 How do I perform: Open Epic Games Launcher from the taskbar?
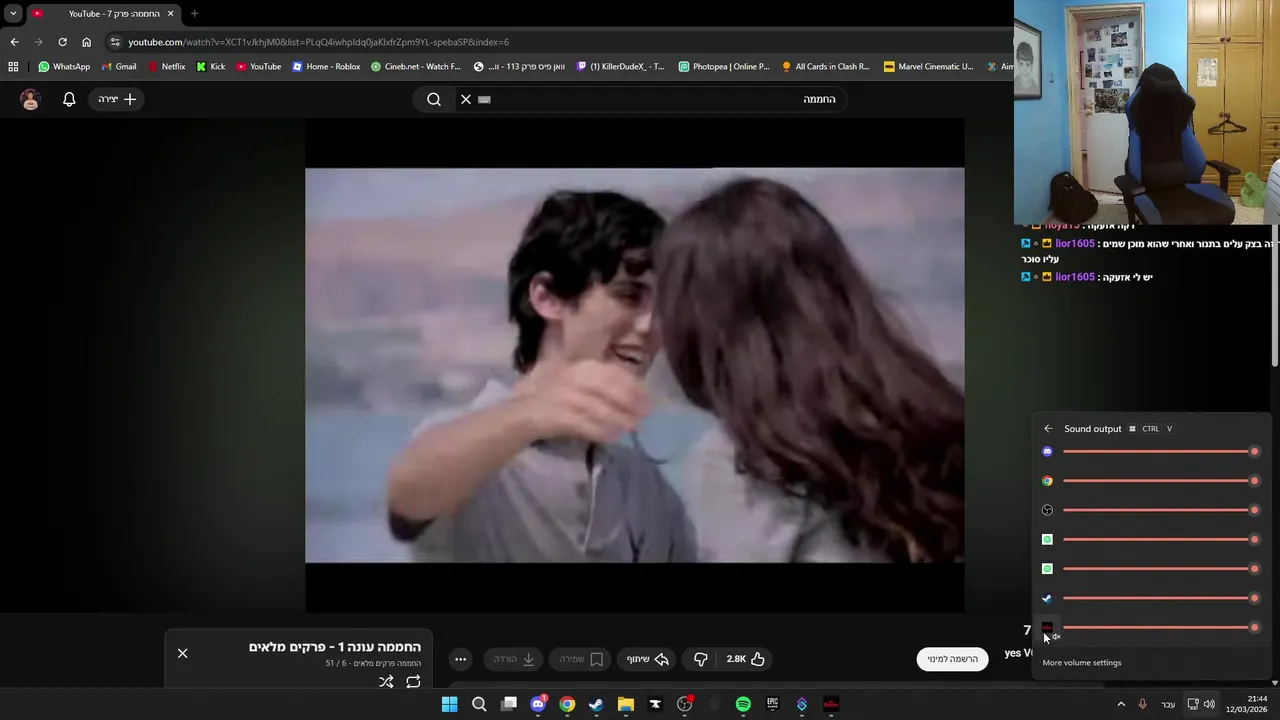point(772,704)
